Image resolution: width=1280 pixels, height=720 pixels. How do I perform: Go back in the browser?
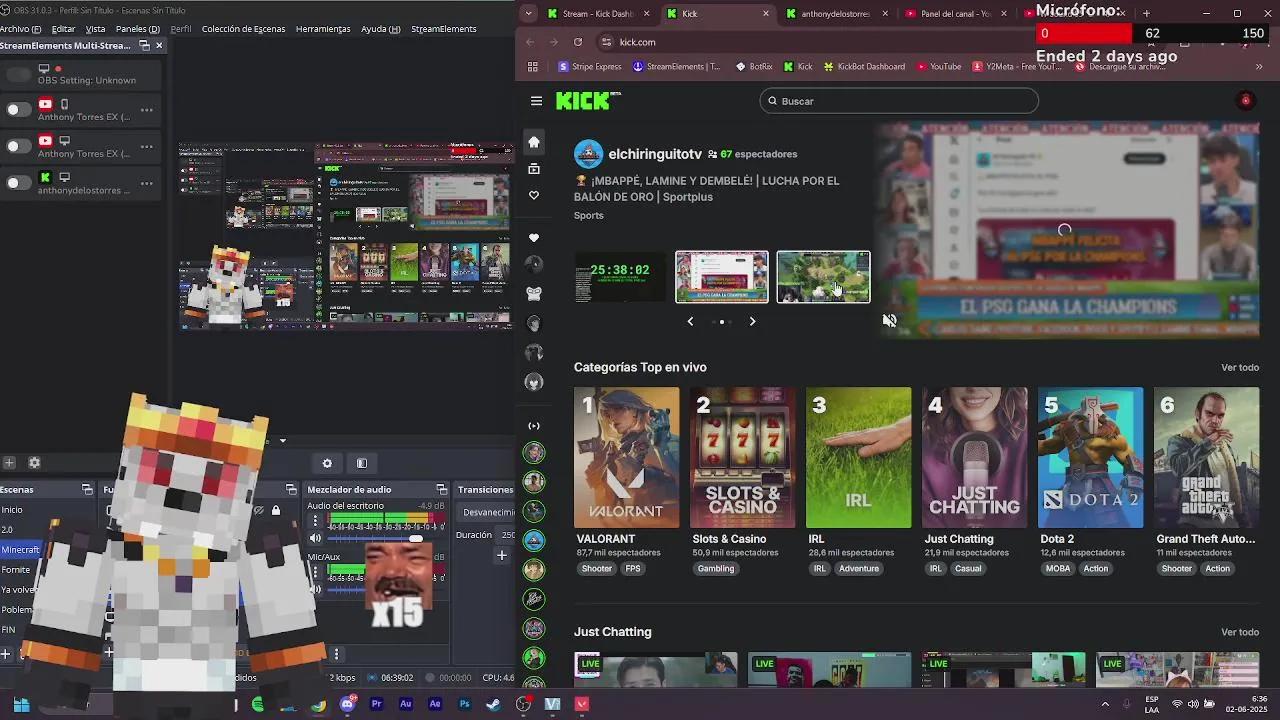(x=531, y=42)
